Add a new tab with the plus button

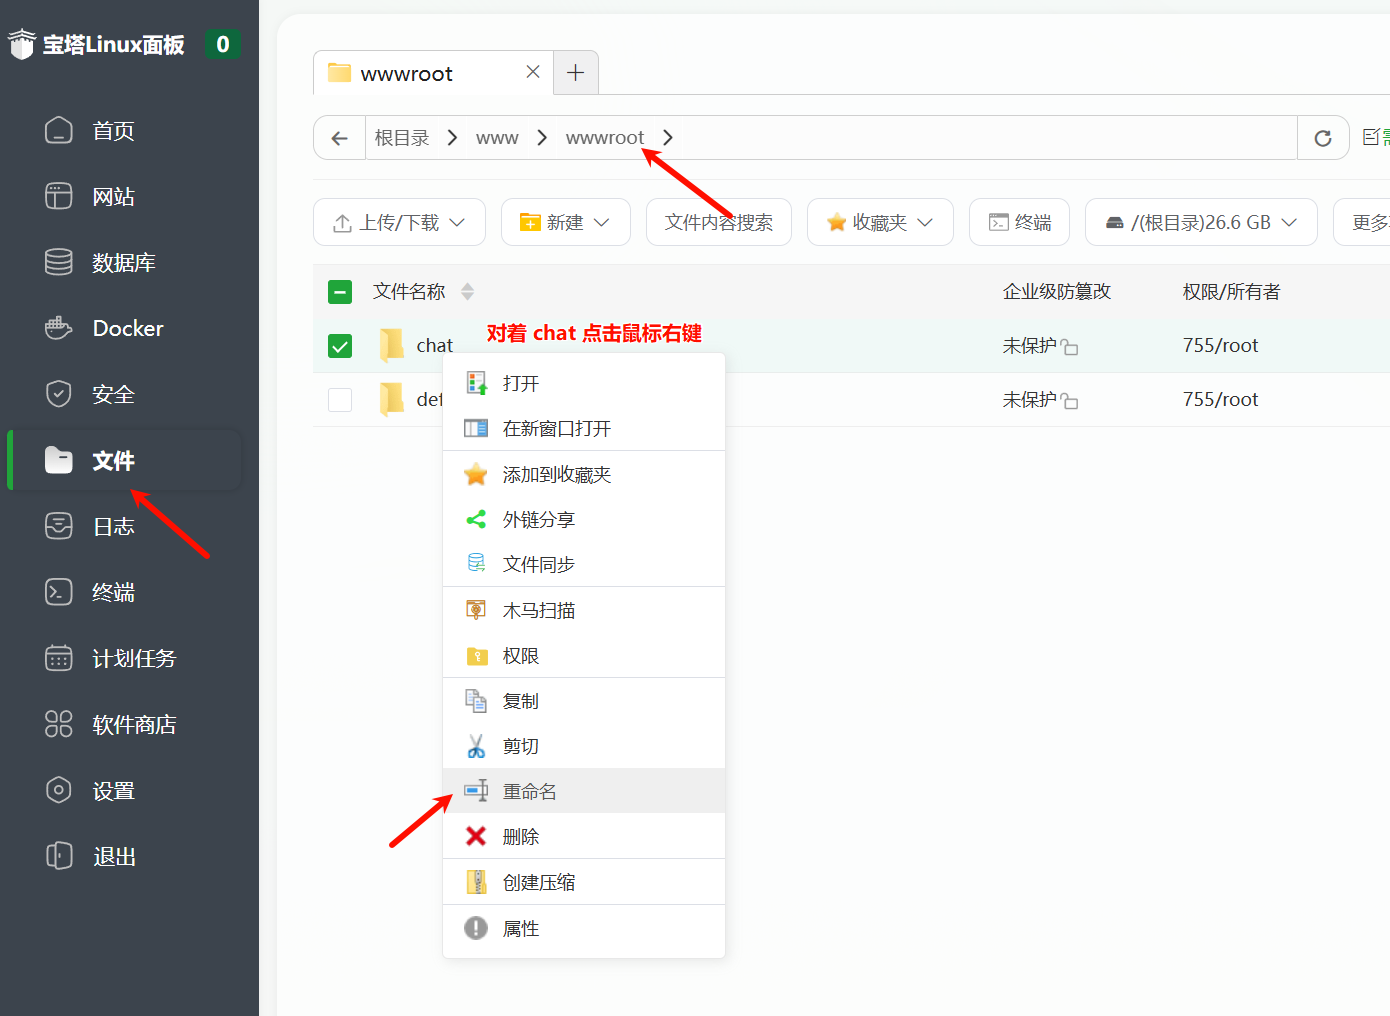pos(575,72)
